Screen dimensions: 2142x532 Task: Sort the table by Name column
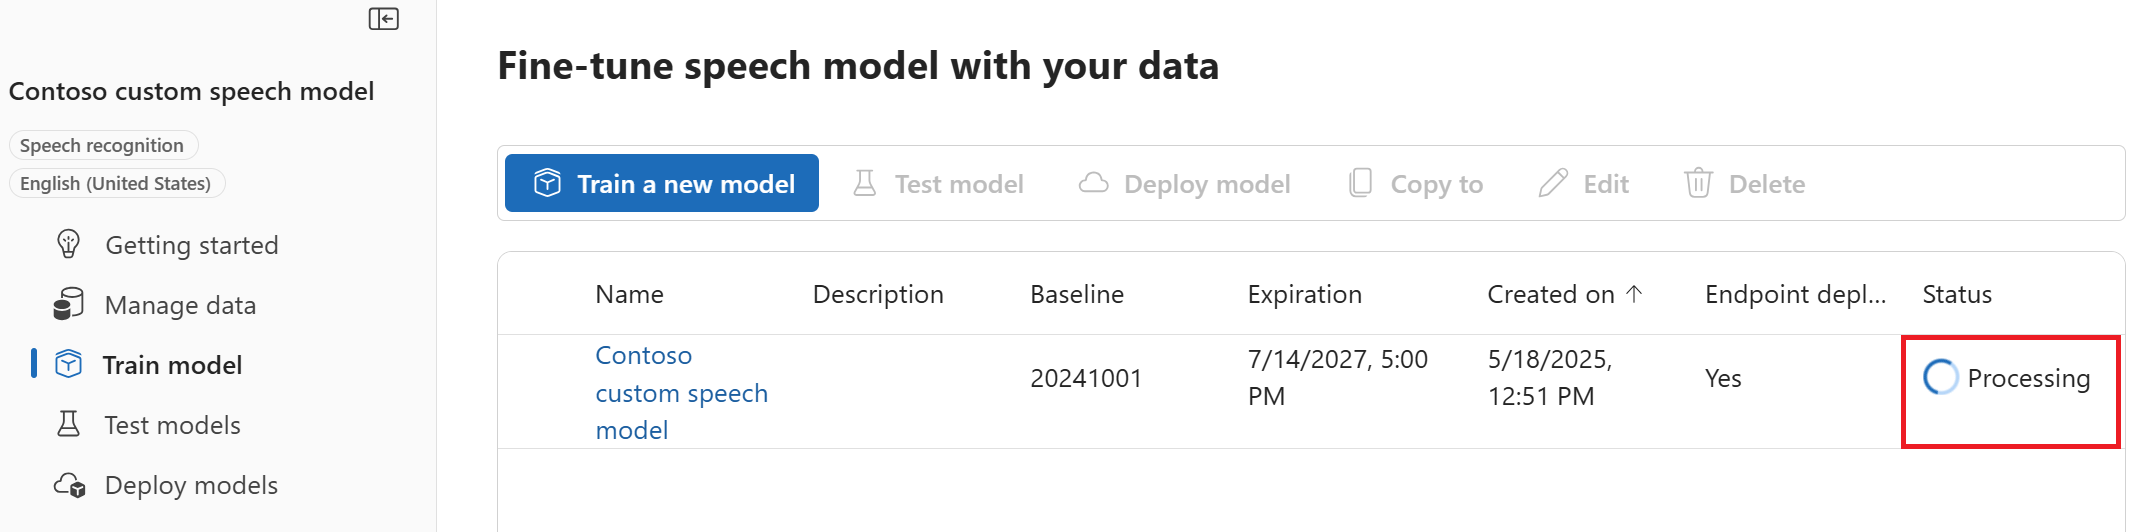[629, 294]
